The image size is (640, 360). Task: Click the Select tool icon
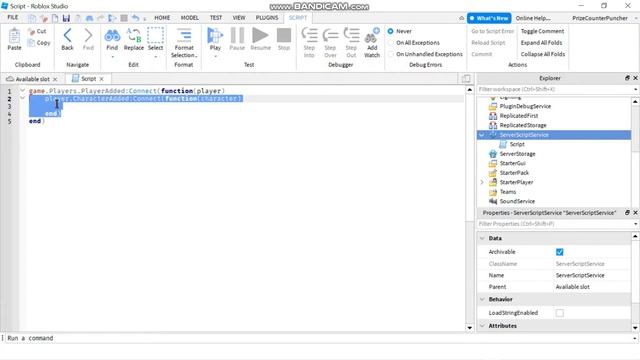click(x=156, y=36)
